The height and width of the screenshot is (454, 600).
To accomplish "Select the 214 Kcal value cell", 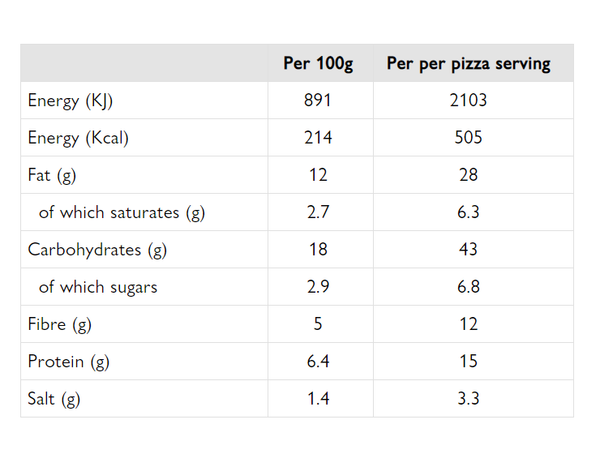I will coord(318,137).
